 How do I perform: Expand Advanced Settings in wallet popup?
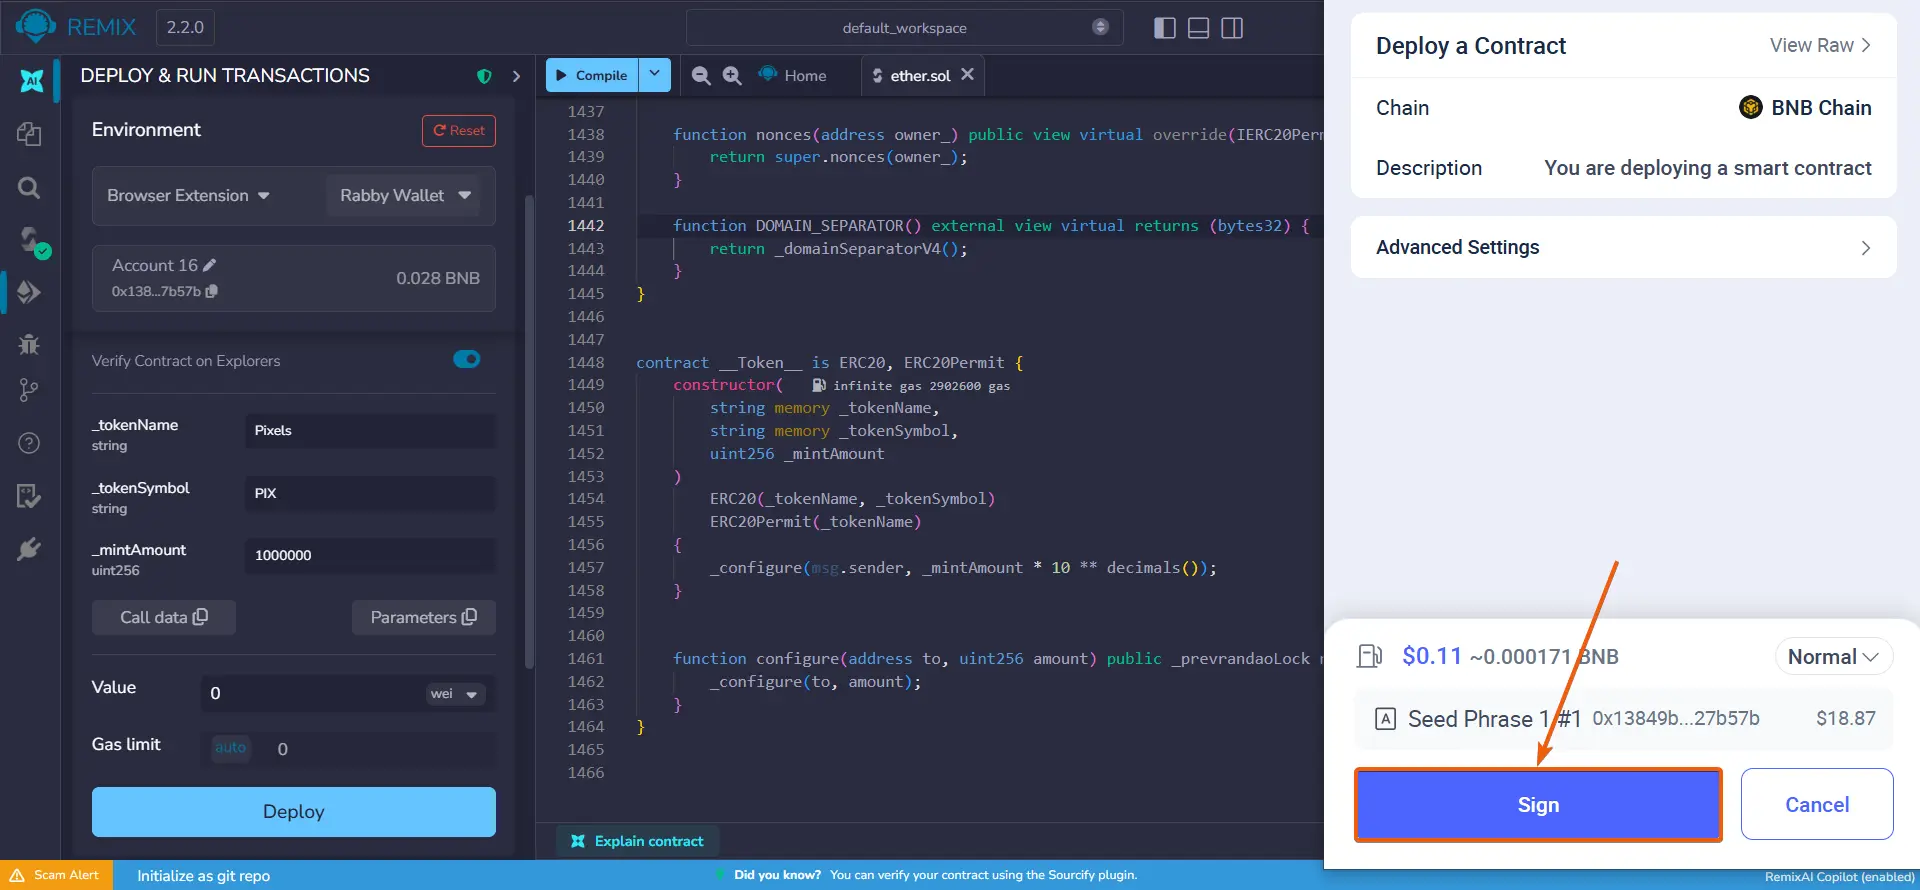[x=1623, y=247]
